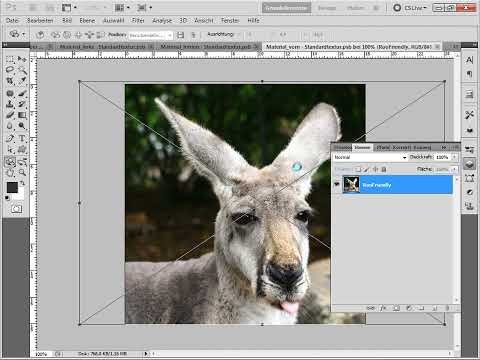
Task: Open blend mode Normal dropdown
Action: pyautogui.click(x=370, y=157)
